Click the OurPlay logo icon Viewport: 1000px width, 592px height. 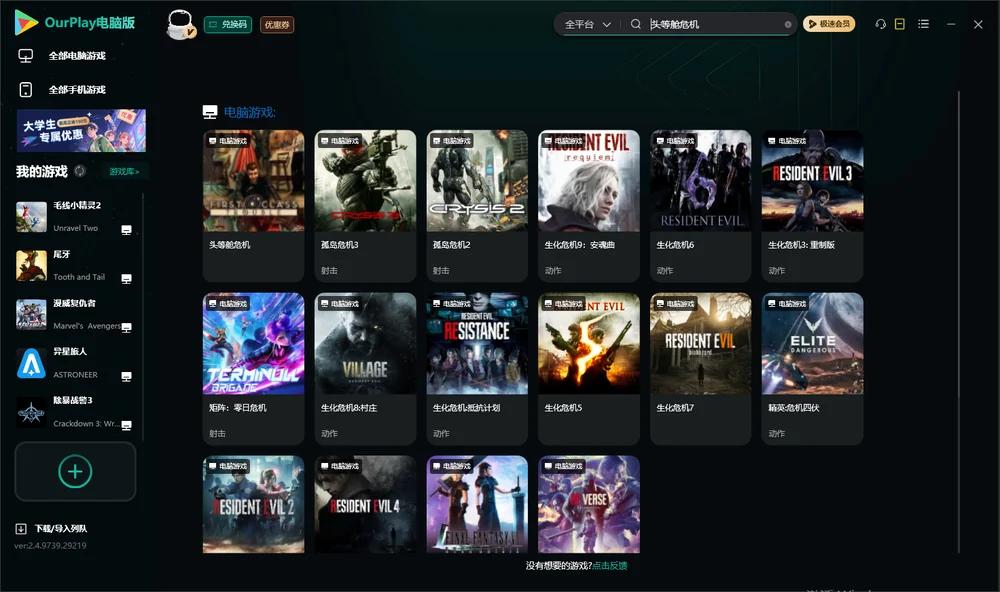point(26,23)
